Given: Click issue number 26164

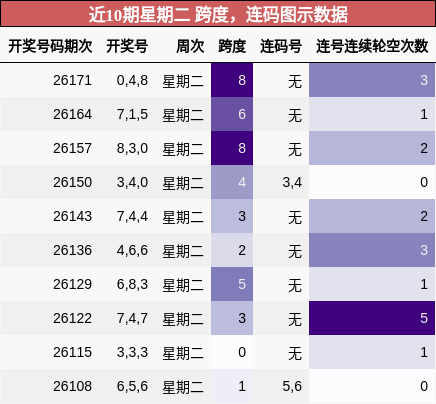Looking at the screenshot, I should click(72, 114).
